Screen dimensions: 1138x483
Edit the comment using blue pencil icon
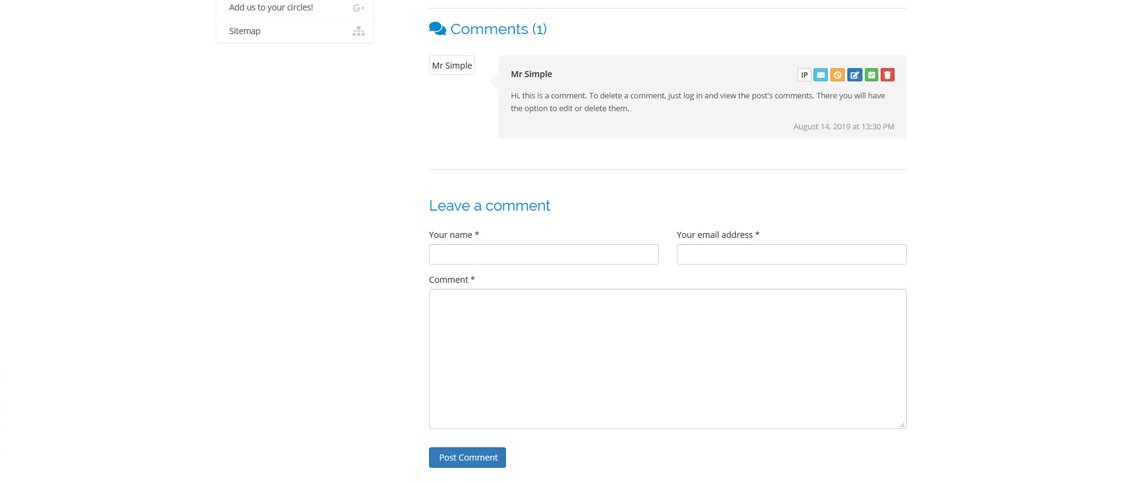tap(854, 75)
